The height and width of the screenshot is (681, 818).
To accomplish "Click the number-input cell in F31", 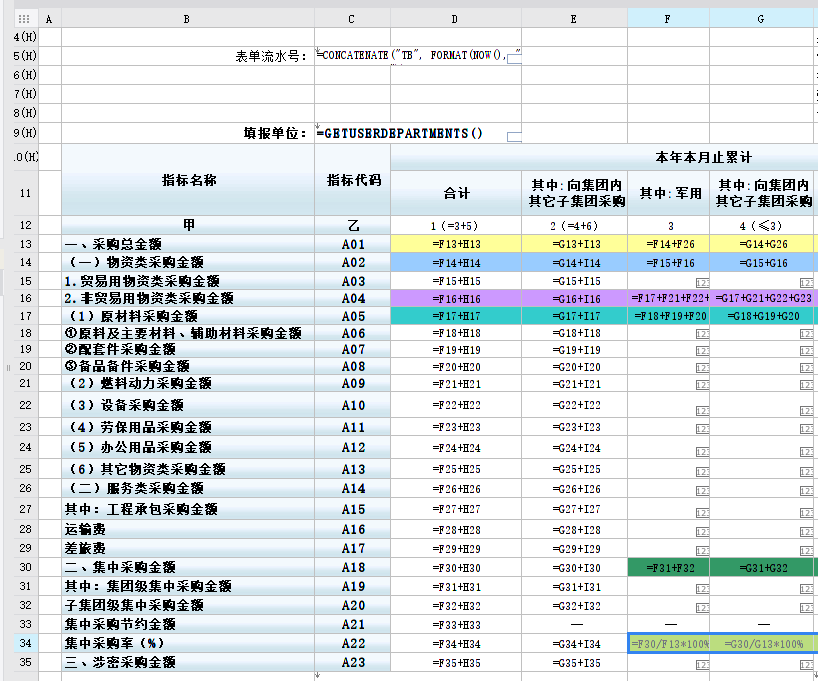I will [x=668, y=587].
